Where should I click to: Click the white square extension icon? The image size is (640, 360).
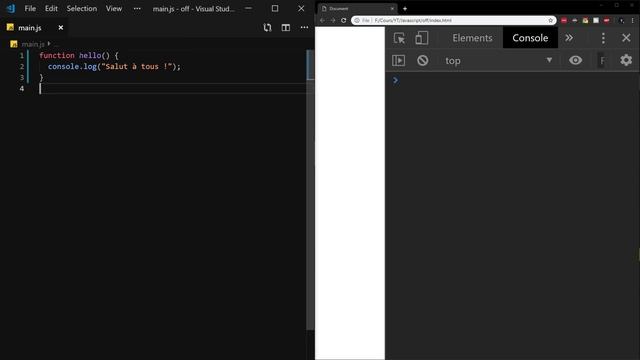click(x=596, y=20)
